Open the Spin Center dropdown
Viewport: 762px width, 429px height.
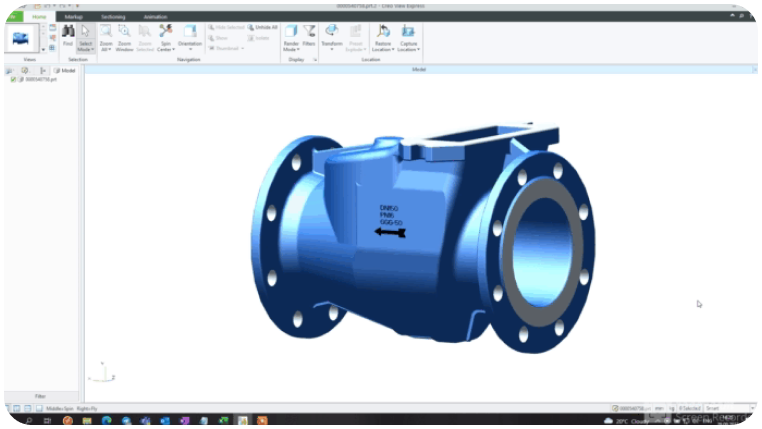(166, 47)
